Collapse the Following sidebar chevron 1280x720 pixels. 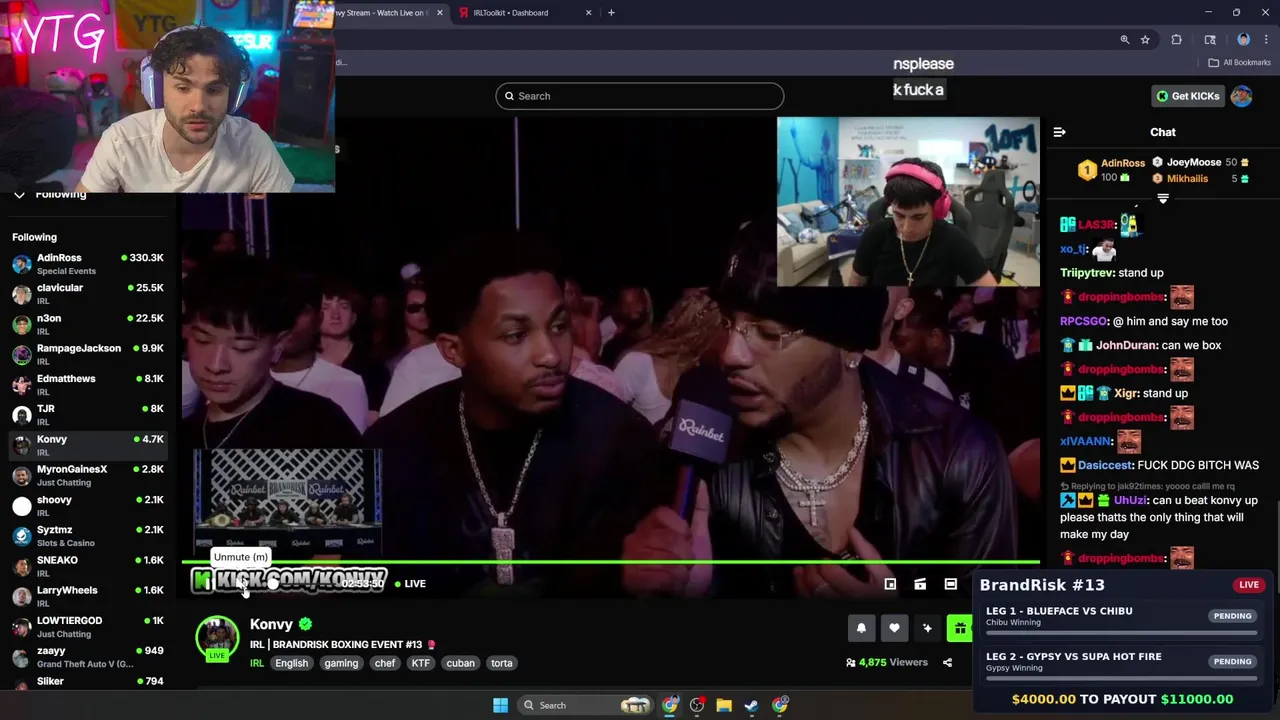[19, 194]
